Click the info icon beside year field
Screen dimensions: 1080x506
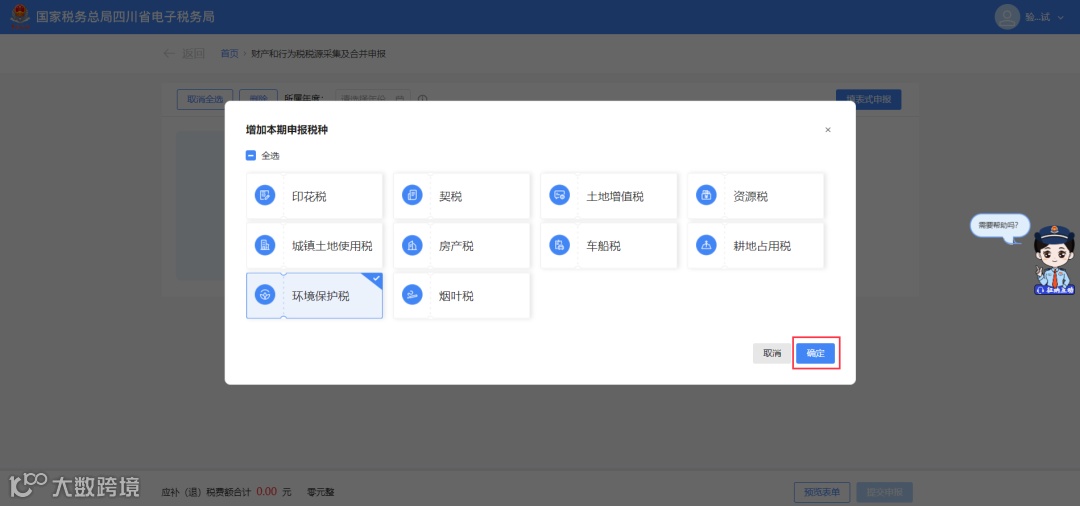422,99
